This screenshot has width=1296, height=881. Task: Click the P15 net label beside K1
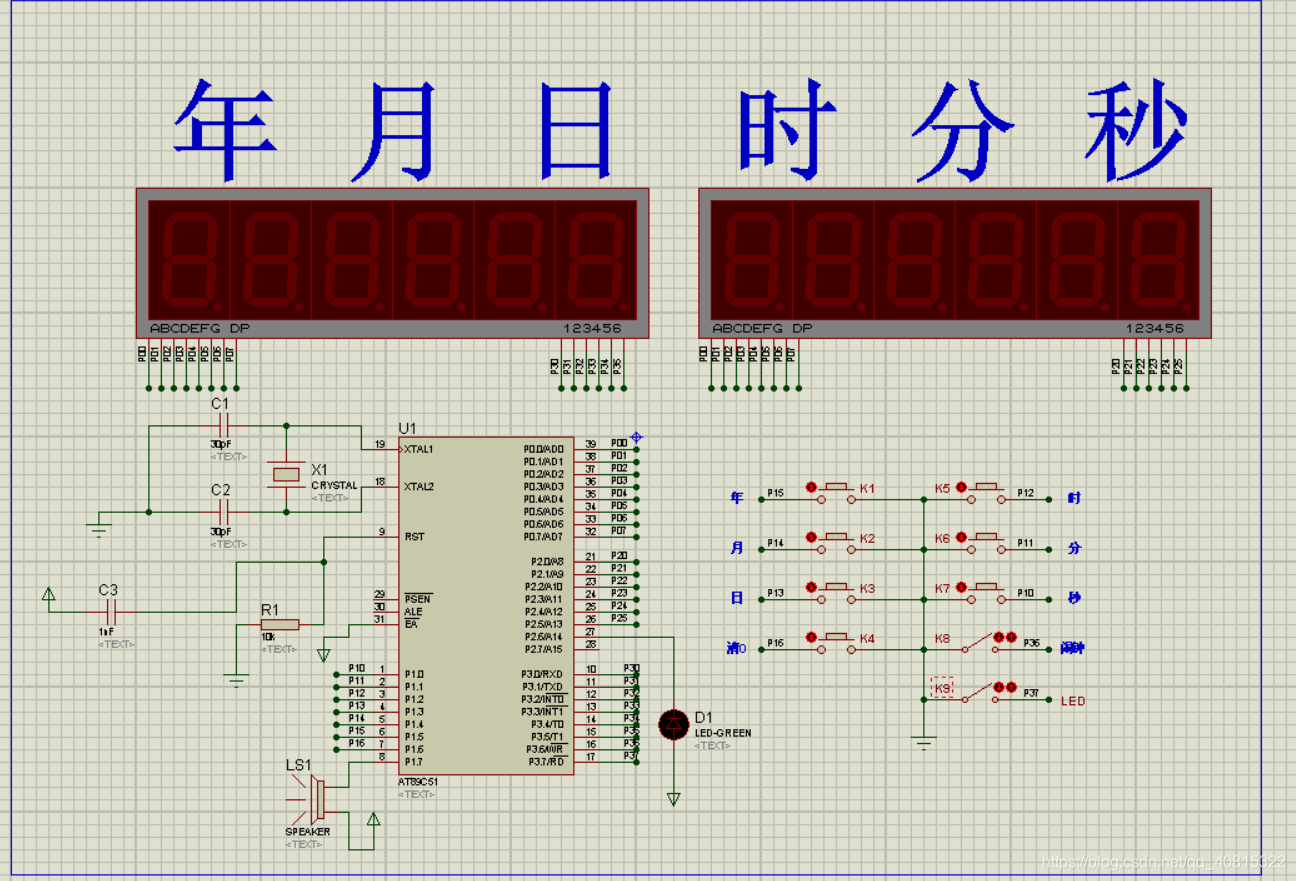click(775, 493)
